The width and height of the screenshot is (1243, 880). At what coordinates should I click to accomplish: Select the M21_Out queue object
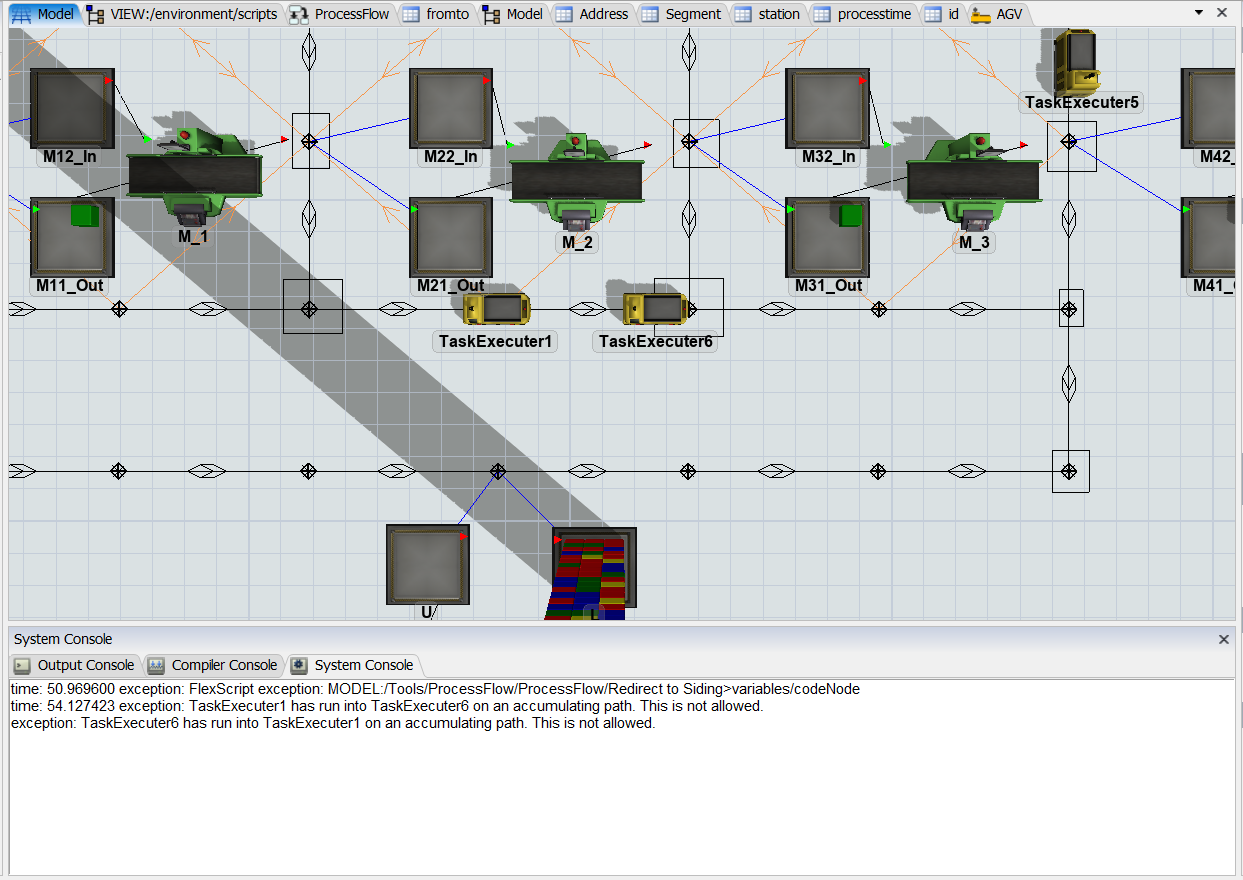451,237
